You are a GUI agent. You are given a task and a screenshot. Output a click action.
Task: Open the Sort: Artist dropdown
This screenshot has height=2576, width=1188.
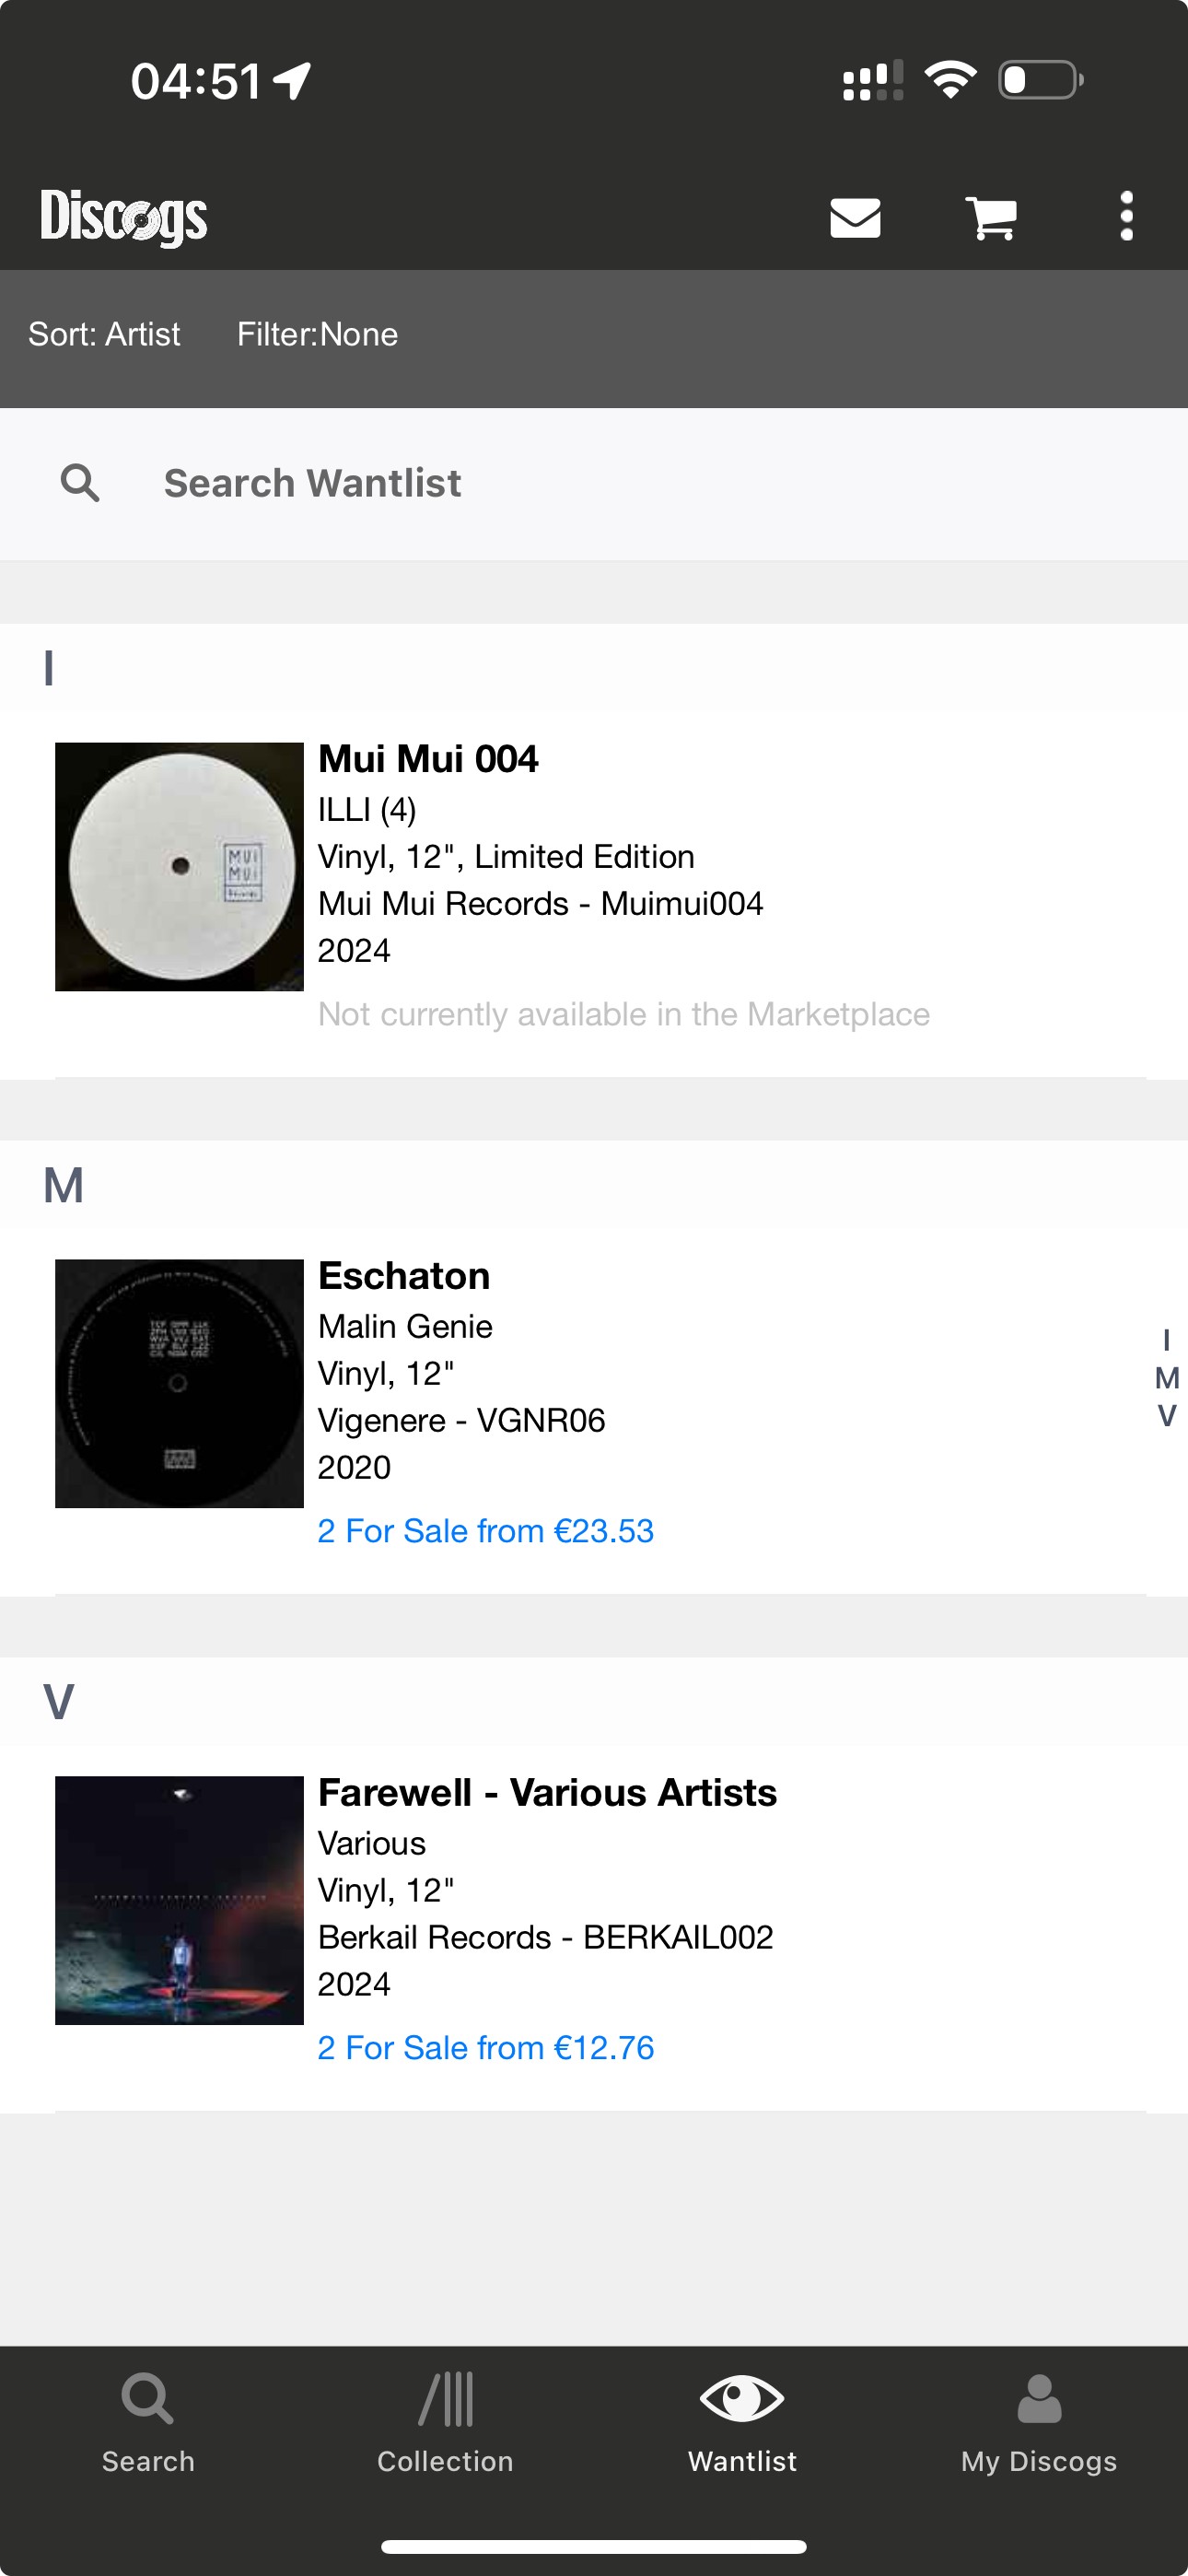coord(104,334)
